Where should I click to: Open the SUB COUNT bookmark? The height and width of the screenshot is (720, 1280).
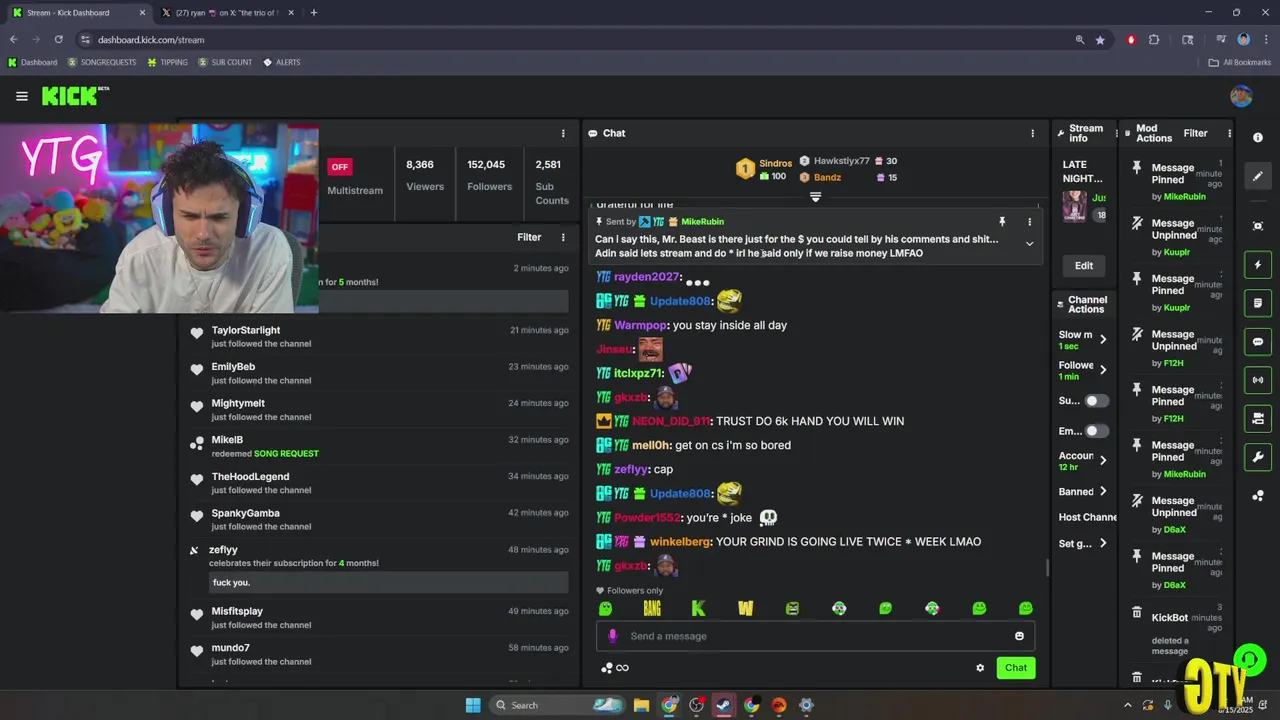pyautogui.click(x=225, y=62)
